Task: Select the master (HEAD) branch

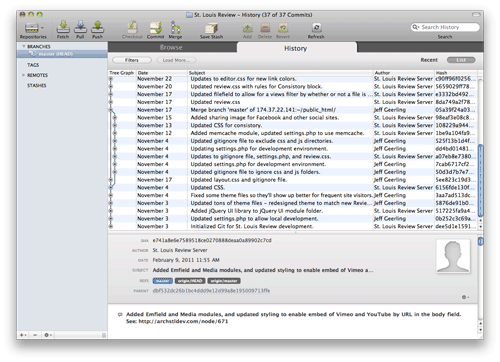Action: click(x=62, y=54)
